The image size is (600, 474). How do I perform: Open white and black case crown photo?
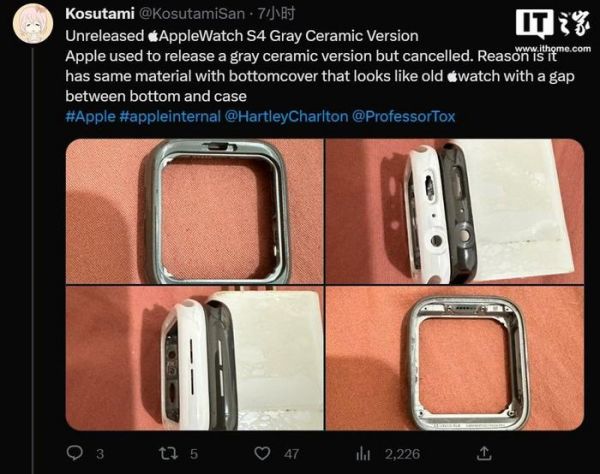[455, 211]
